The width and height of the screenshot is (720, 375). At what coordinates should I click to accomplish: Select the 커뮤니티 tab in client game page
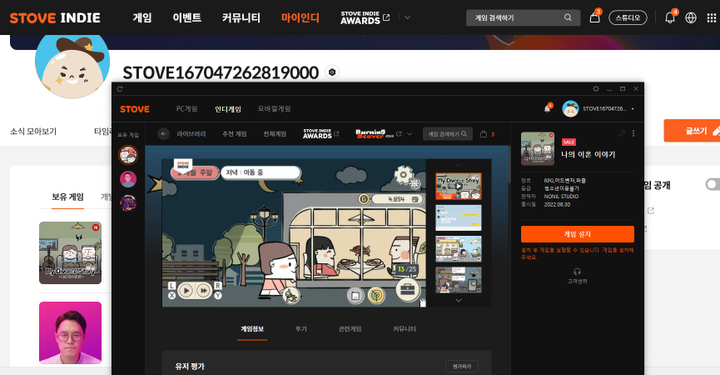click(x=405, y=329)
